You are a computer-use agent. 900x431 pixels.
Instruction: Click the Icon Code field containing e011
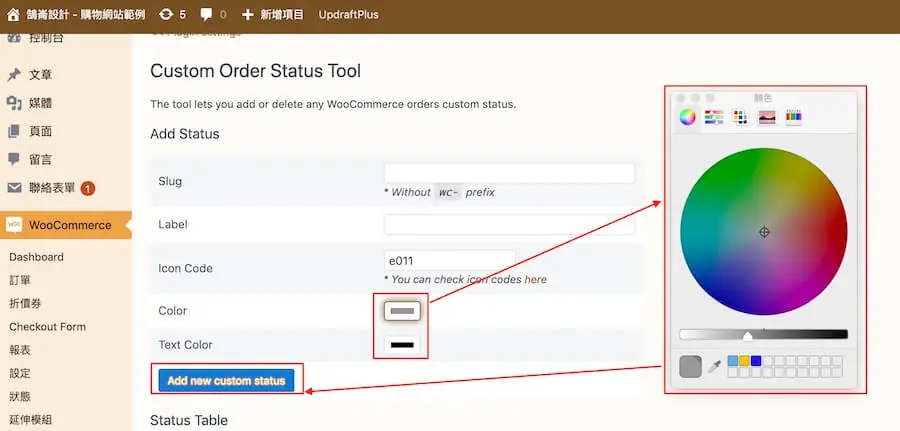449,261
